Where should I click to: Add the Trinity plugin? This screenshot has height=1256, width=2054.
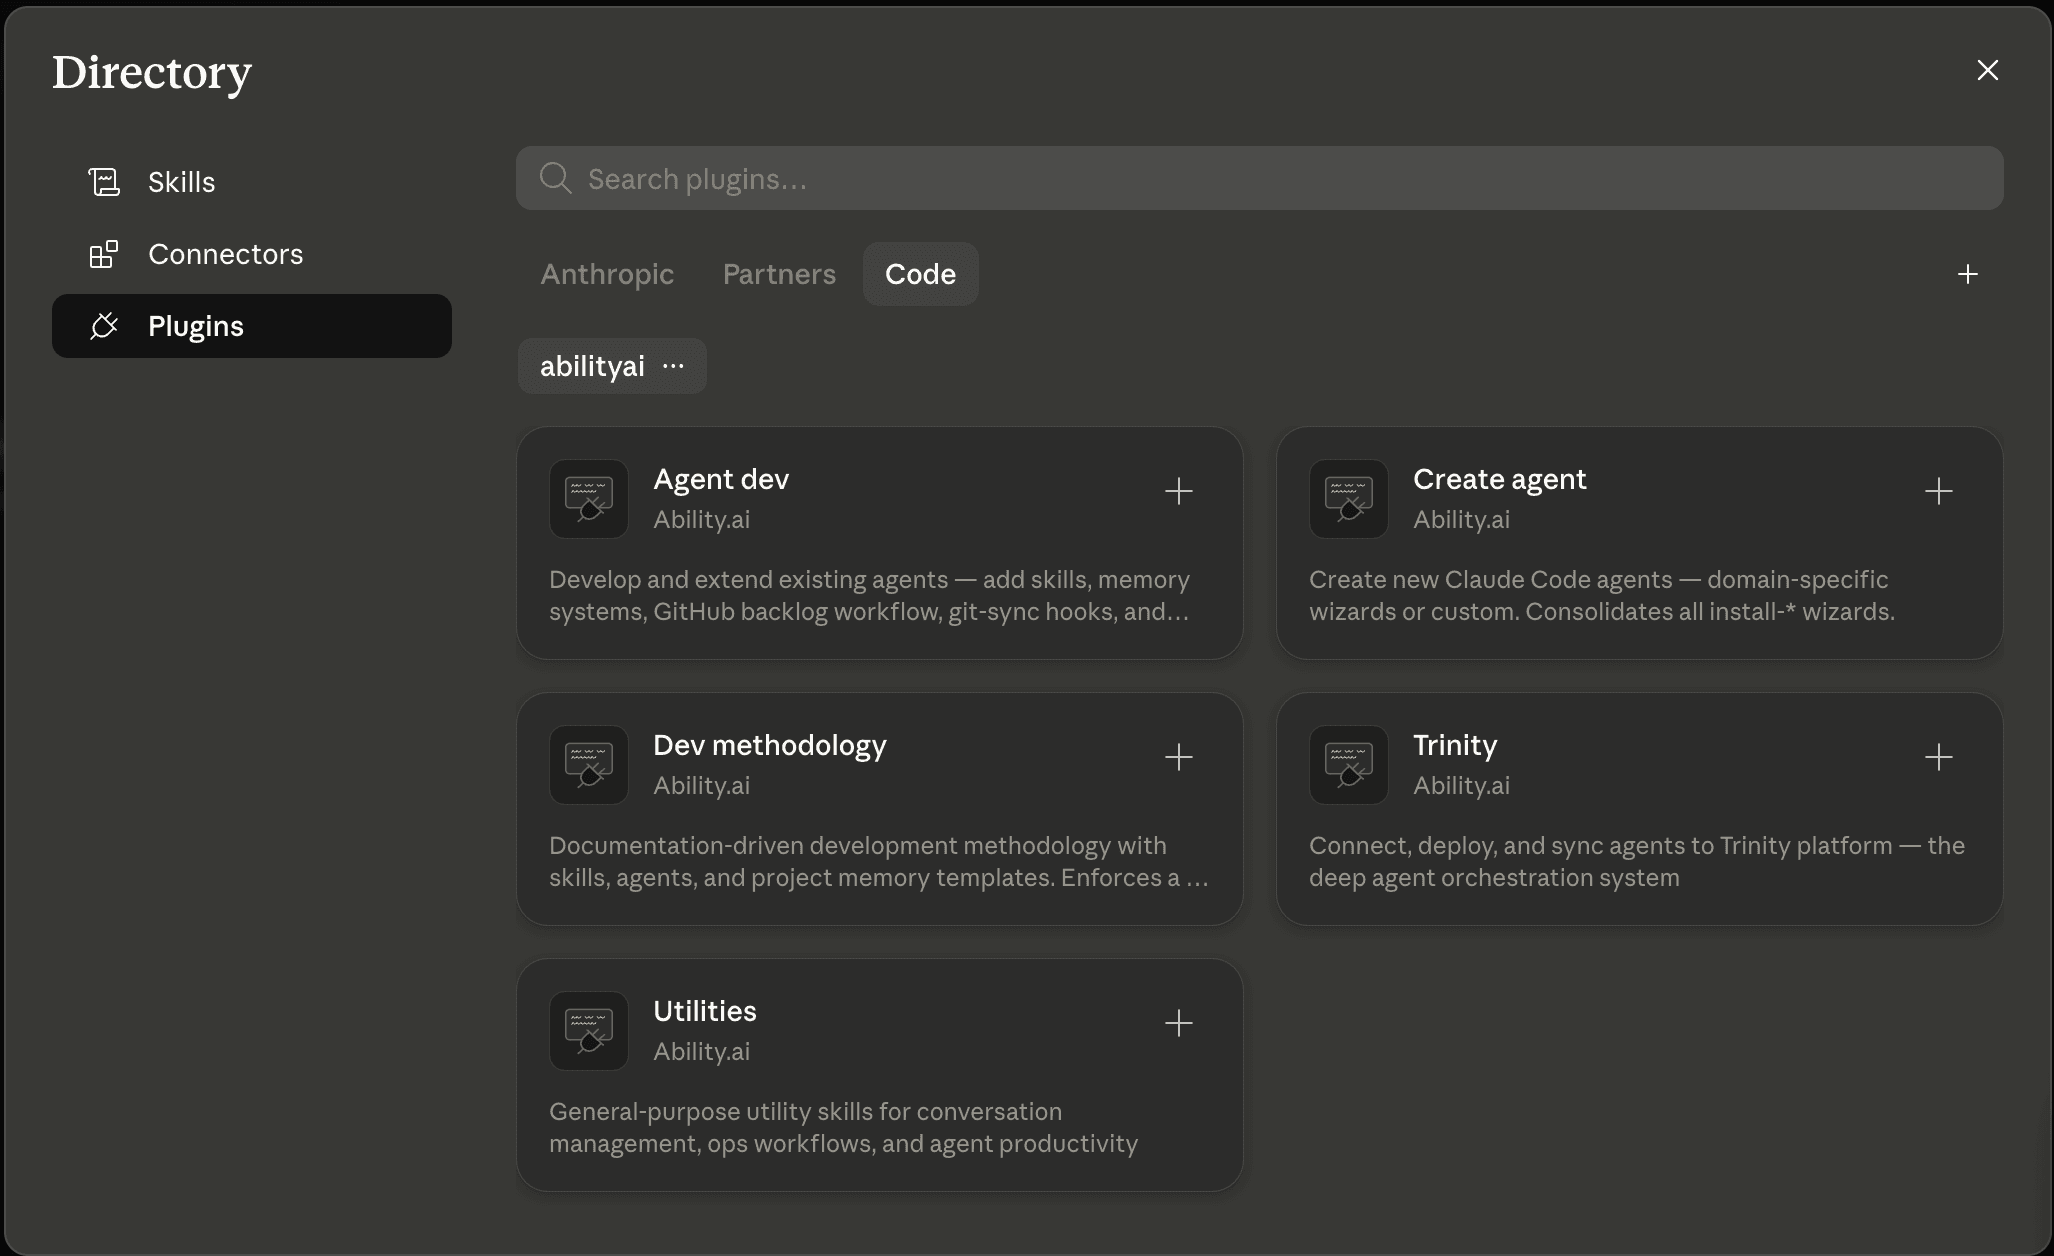tap(1939, 757)
